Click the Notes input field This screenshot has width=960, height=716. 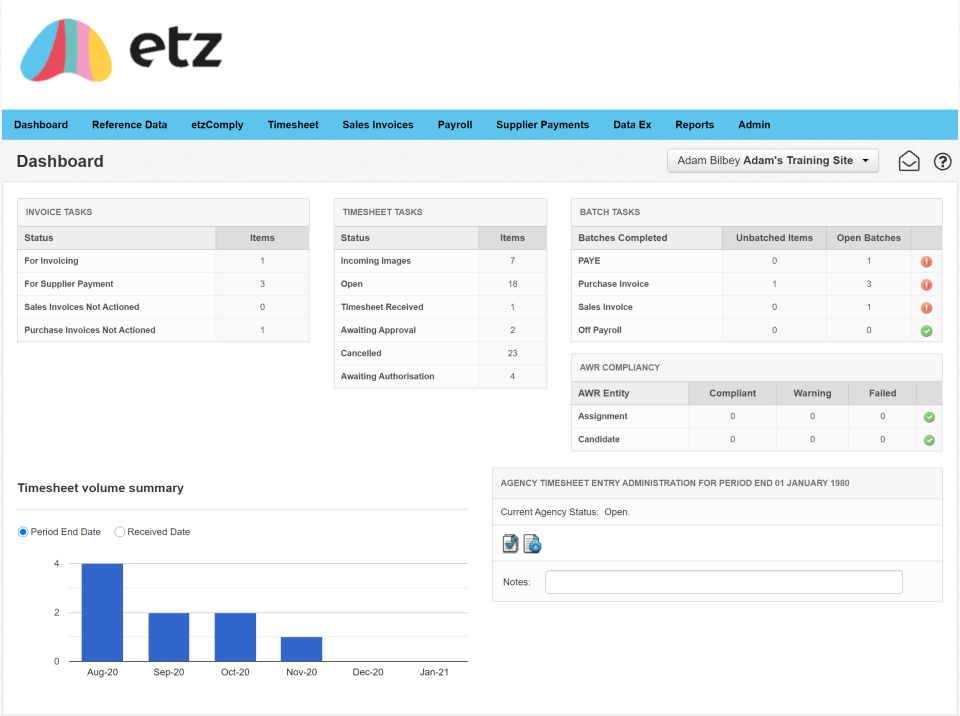pos(724,582)
